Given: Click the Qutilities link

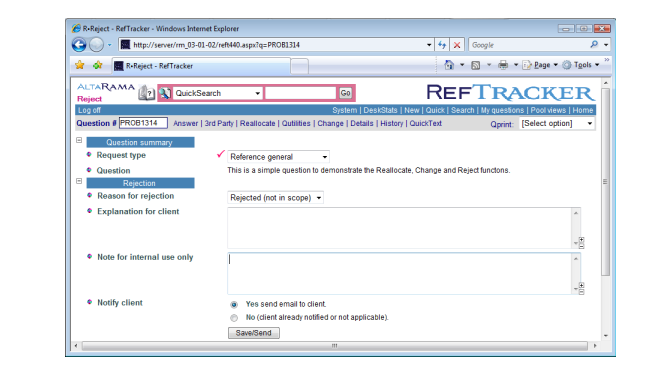Looking at the screenshot, I should pos(296,123).
